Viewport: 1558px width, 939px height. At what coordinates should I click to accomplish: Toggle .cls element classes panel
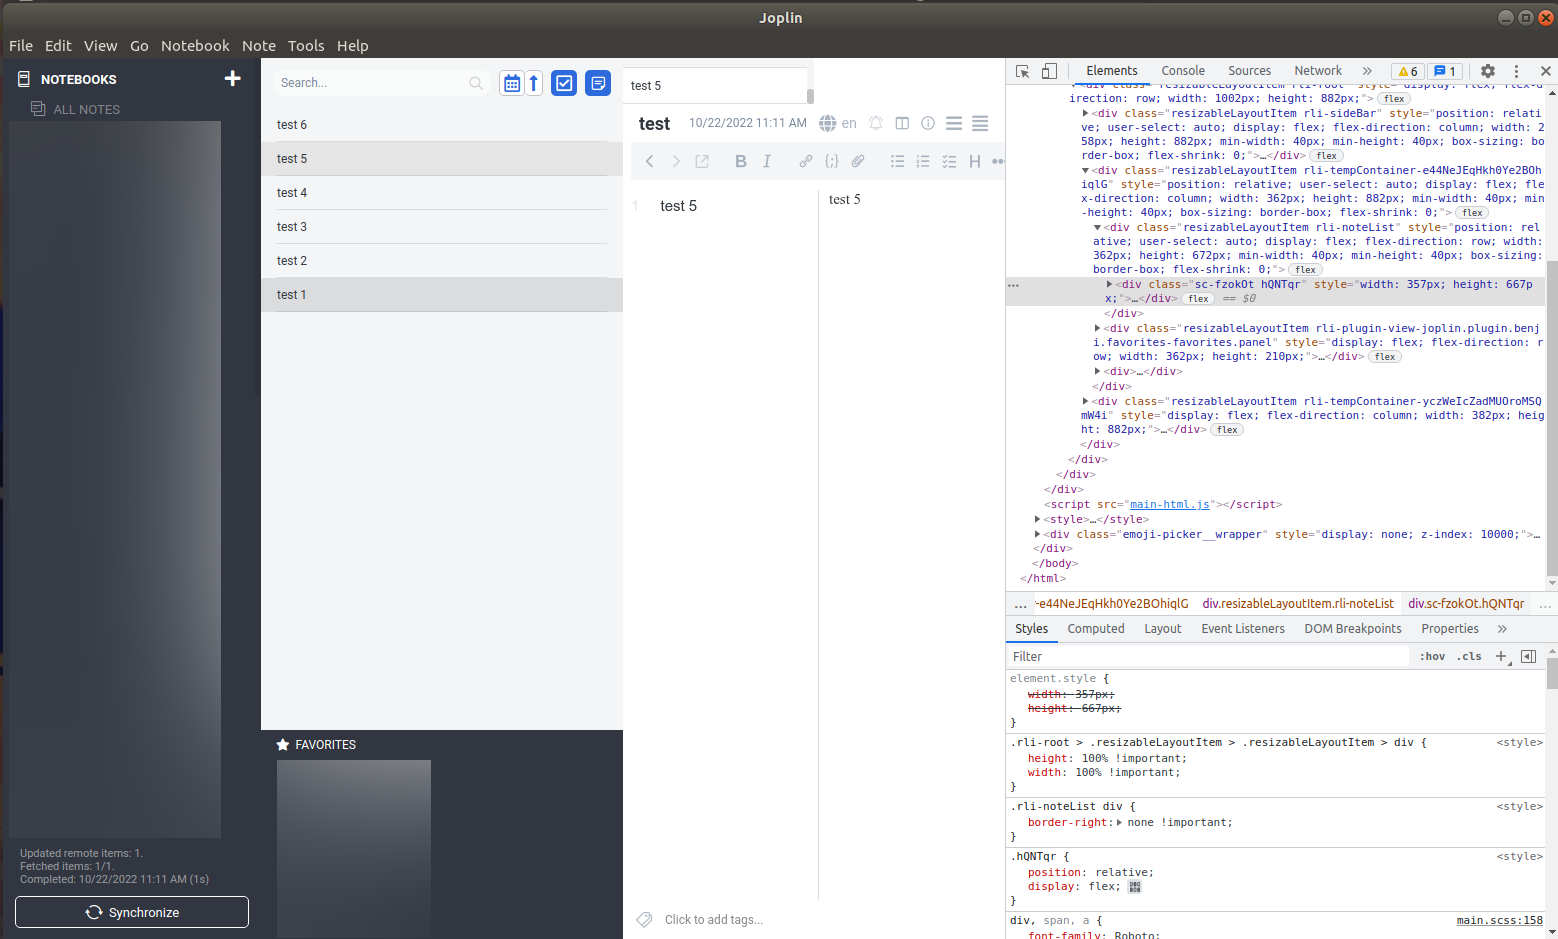click(x=1470, y=656)
